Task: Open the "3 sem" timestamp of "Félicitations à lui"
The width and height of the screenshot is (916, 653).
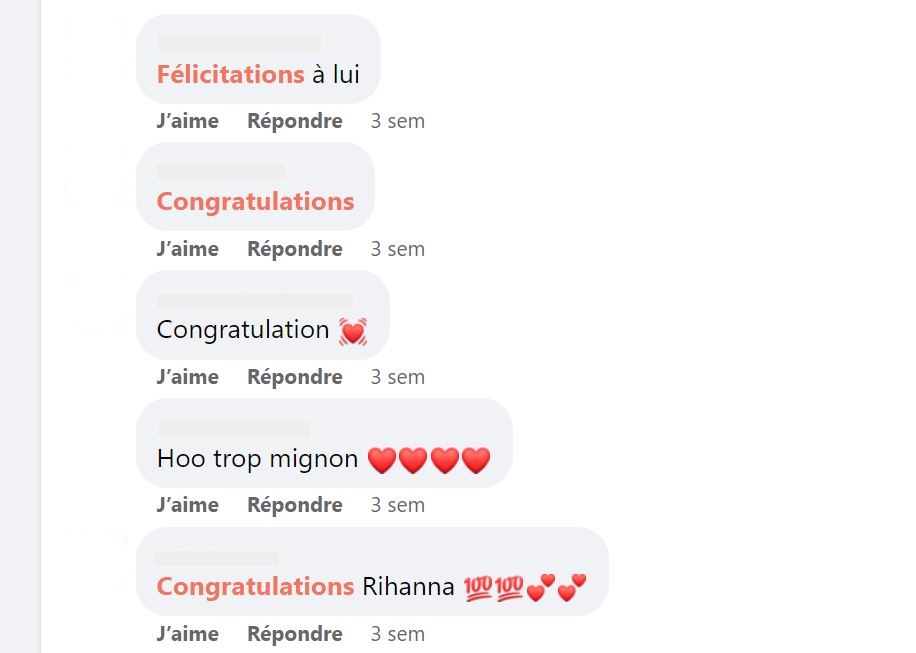Action: pos(397,121)
